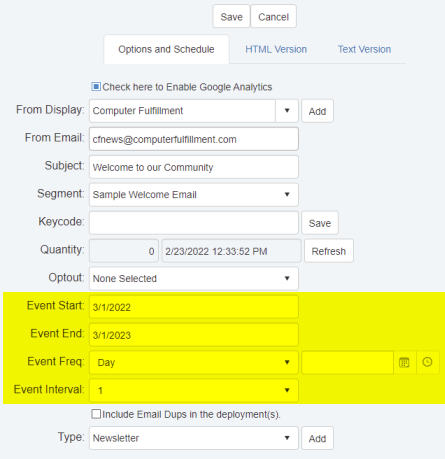Open the Segment dropdown
The height and width of the screenshot is (459, 445).
point(194,195)
